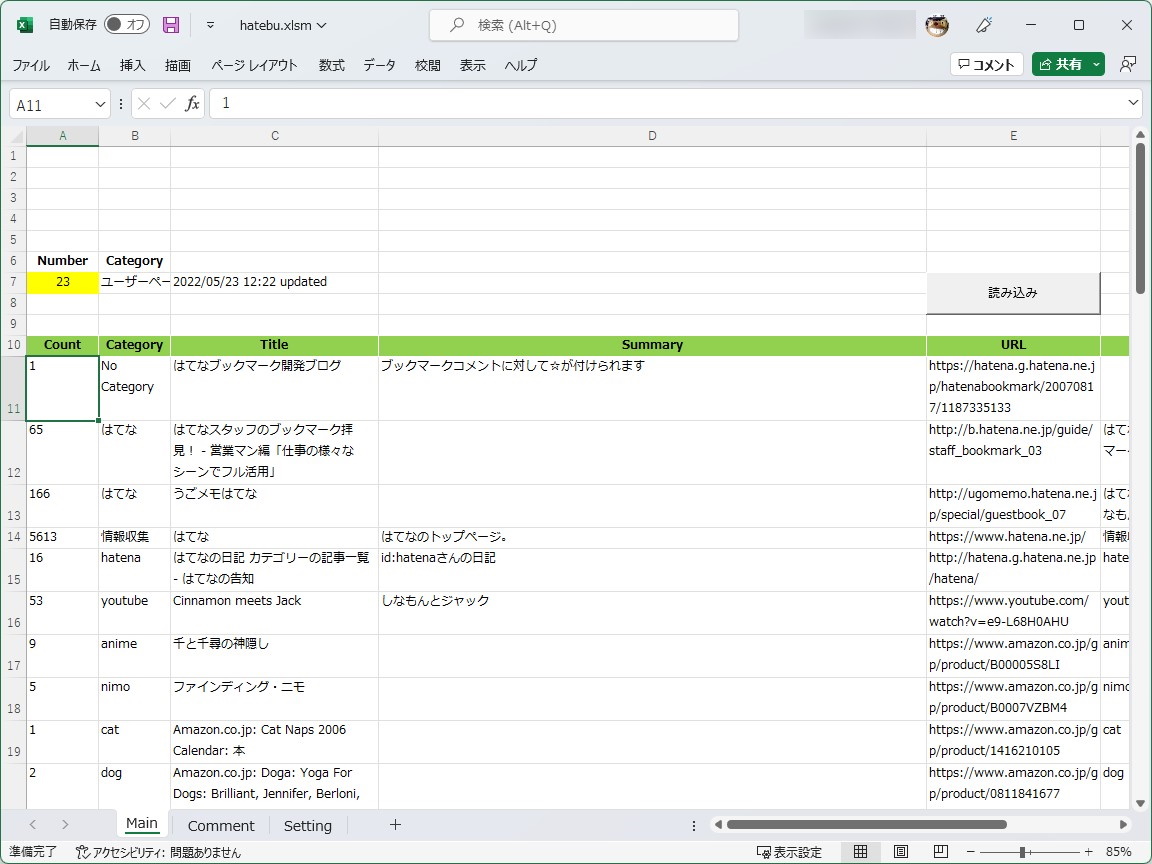The width and height of the screenshot is (1152, 864).
Task: Click the accessibility status アクセシビリティ: 問題ありません
Action: [159, 852]
